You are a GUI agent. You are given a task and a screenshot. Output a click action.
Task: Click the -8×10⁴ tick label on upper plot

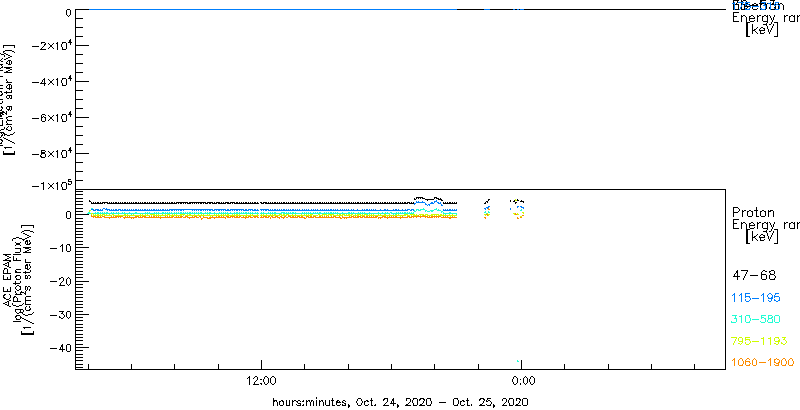[x=51, y=153]
